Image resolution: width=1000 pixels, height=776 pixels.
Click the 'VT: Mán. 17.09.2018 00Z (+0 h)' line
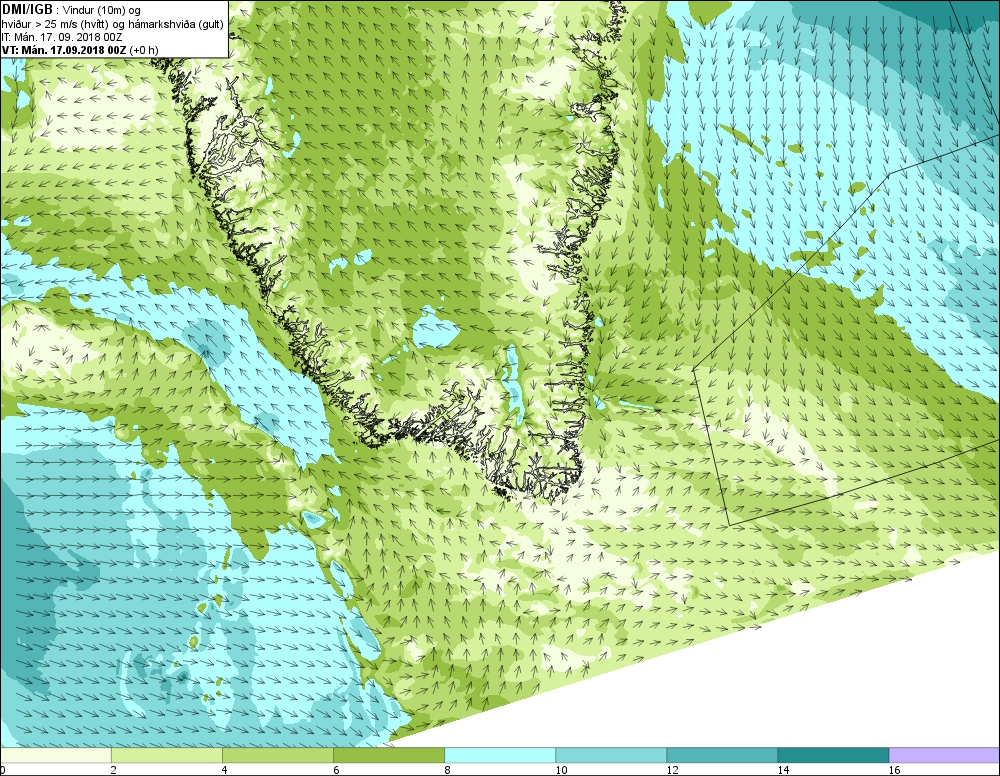[80, 50]
